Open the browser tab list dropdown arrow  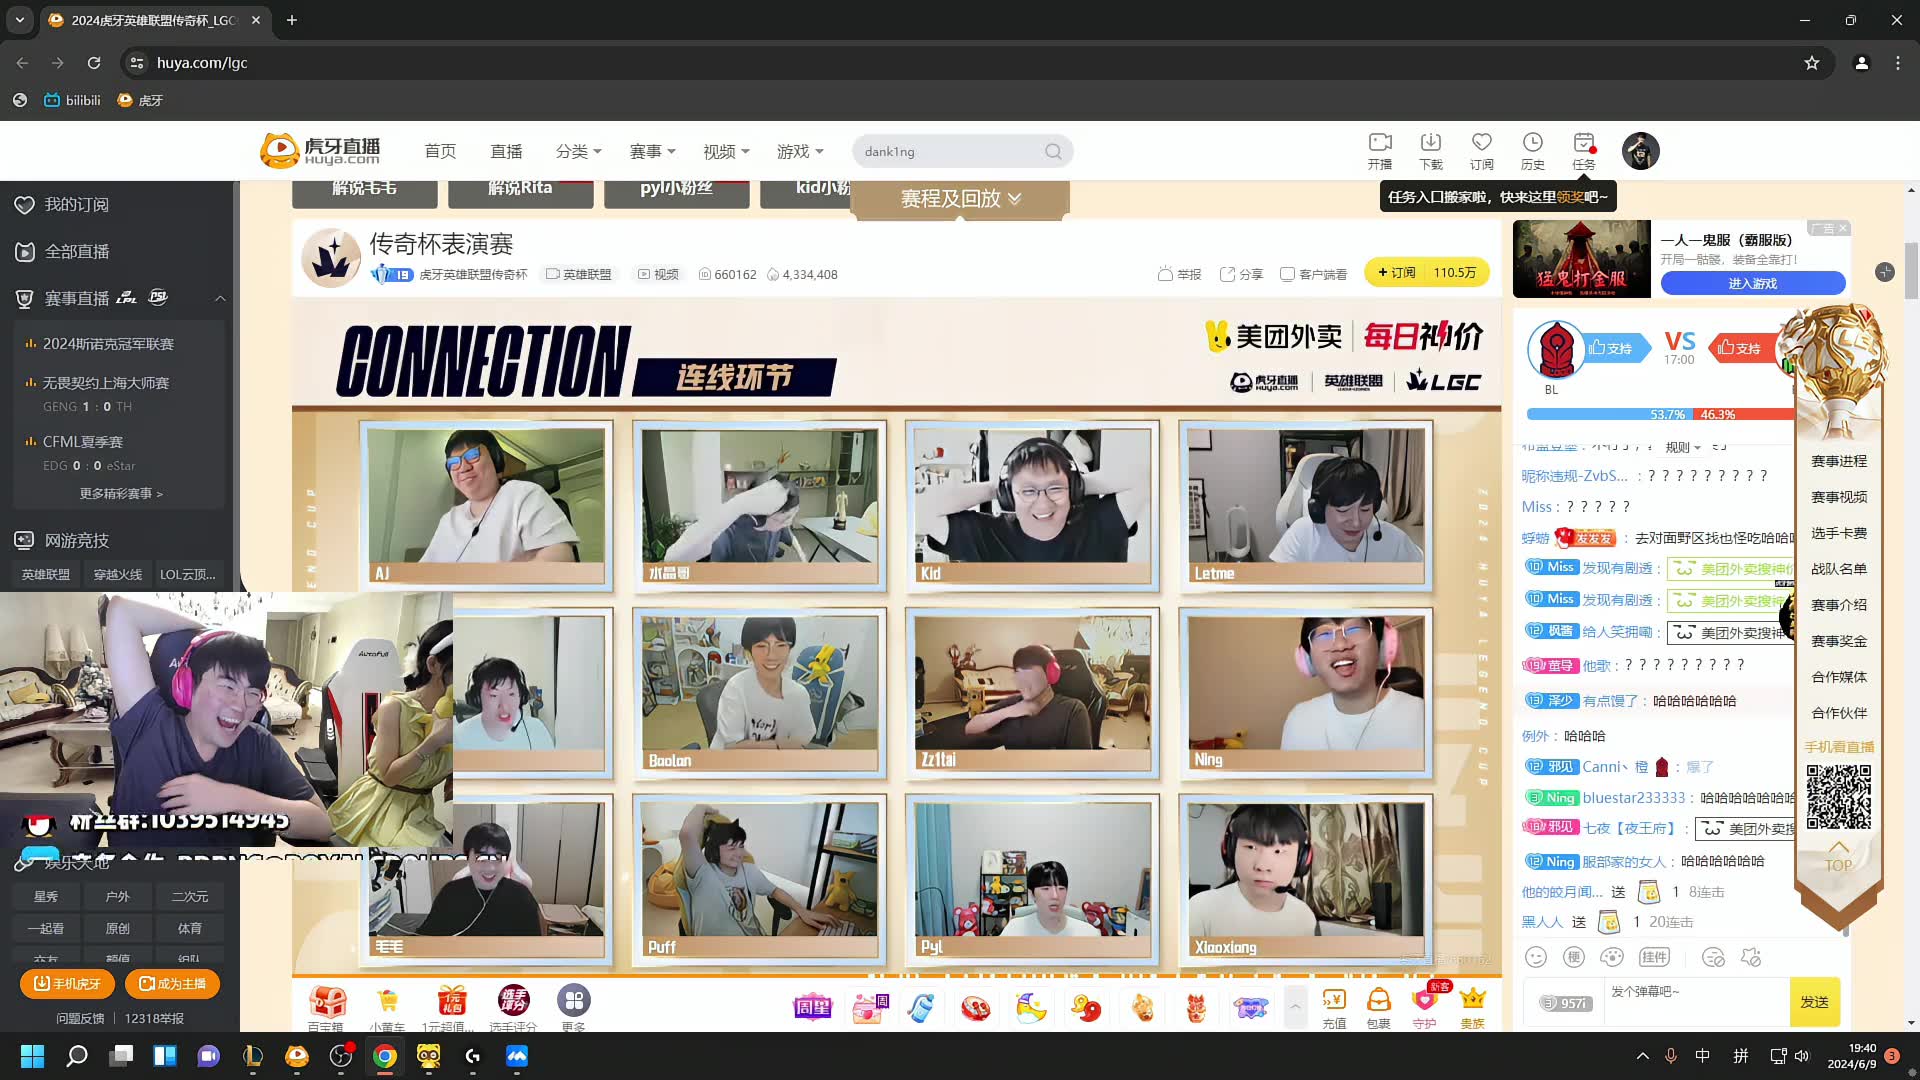[20, 20]
